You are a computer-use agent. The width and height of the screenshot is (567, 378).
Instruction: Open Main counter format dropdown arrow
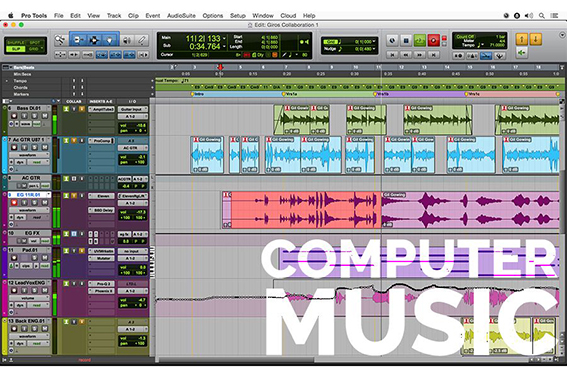click(x=224, y=38)
